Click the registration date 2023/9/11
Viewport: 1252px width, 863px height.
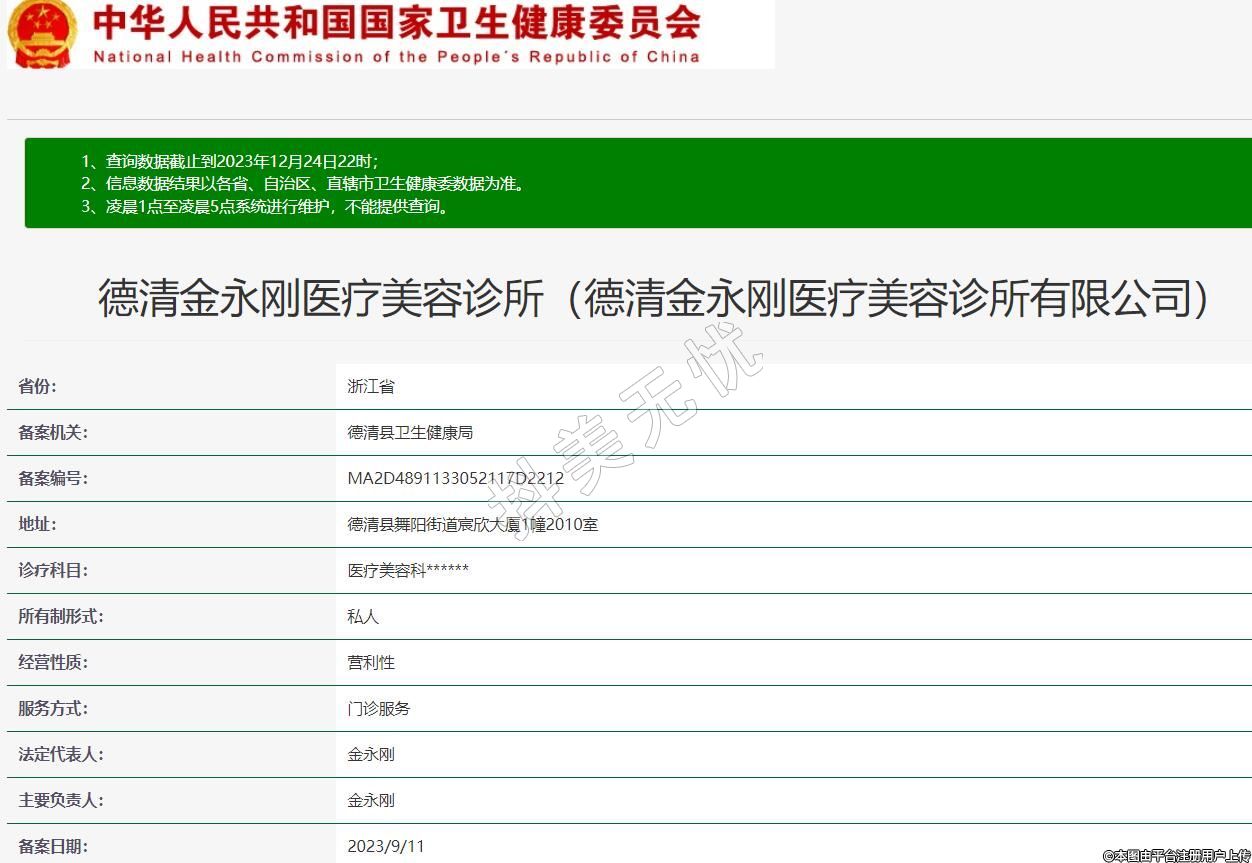click(x=386, y=846)
